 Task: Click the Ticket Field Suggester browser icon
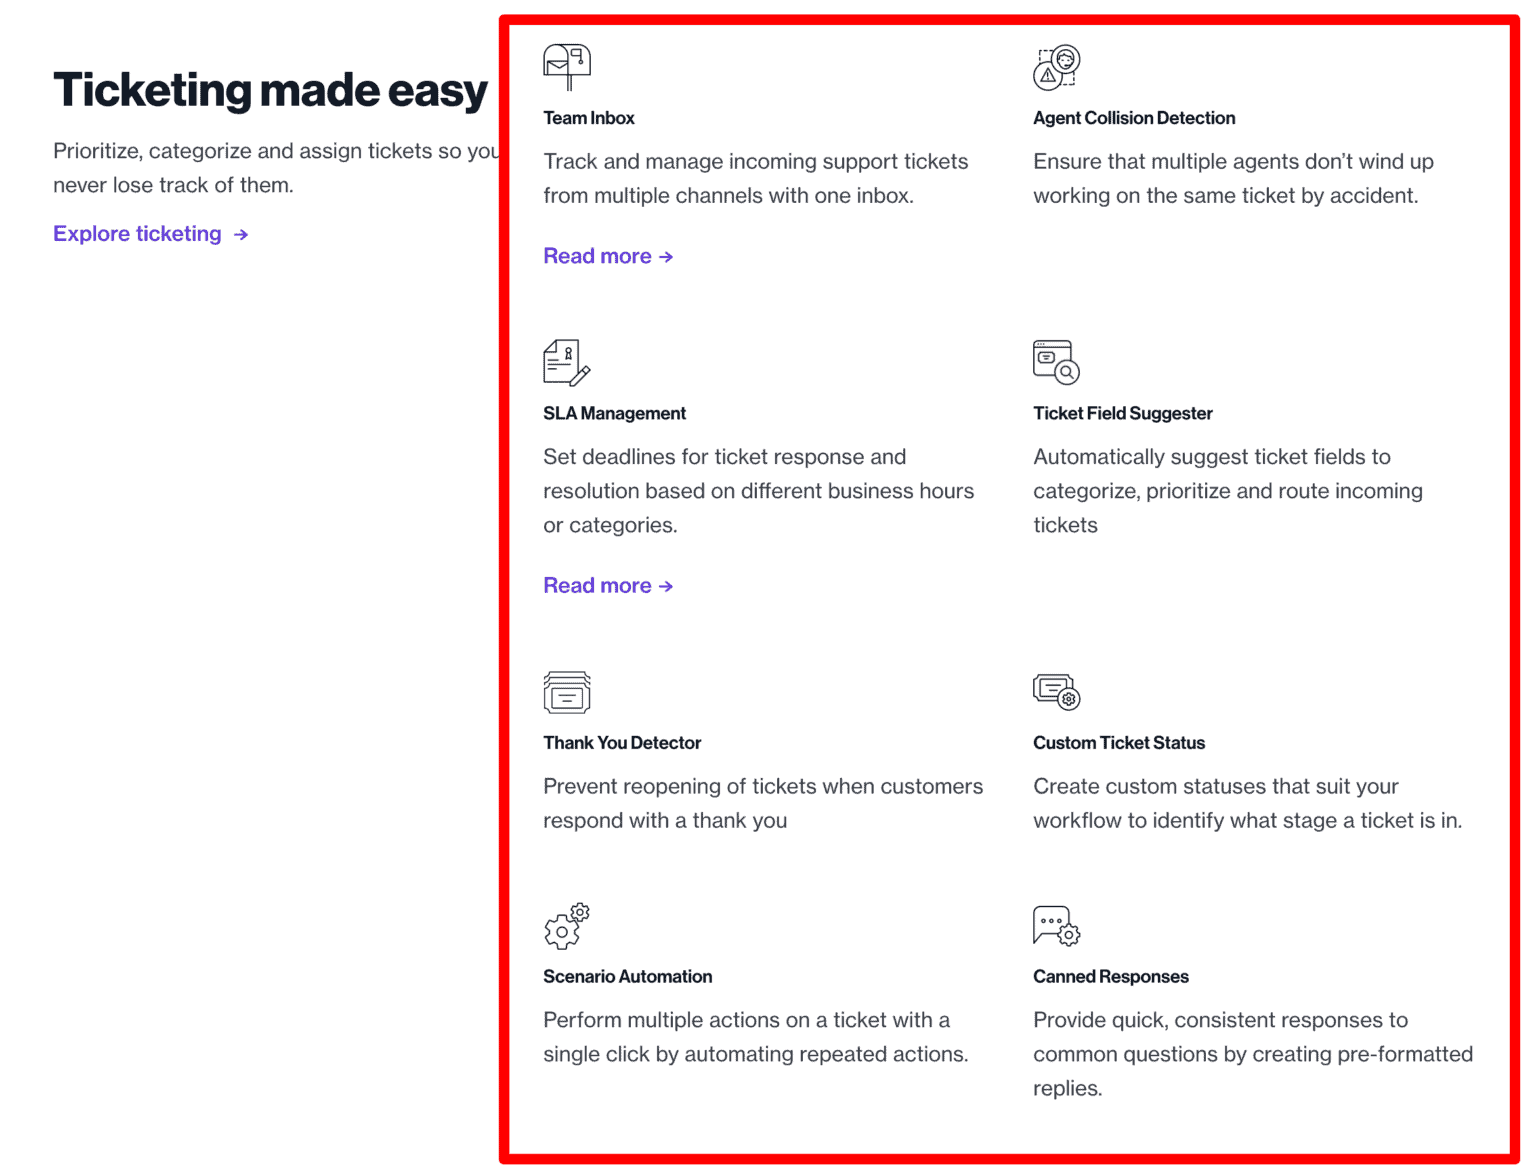tap(1055, 361)
